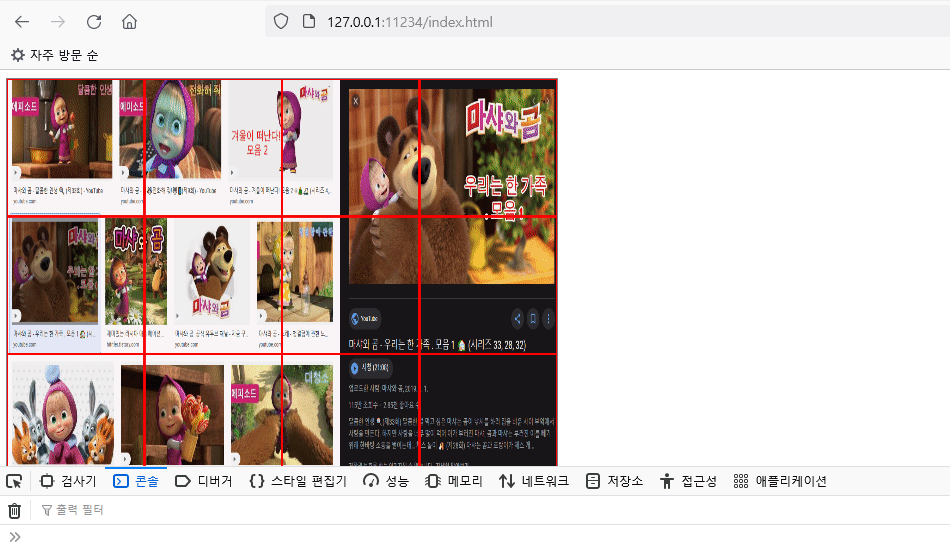Viewport: 950px width, 549px height.
Task: Open the browser home page icon
Action: pyautogui.click(x=129, y=22)
